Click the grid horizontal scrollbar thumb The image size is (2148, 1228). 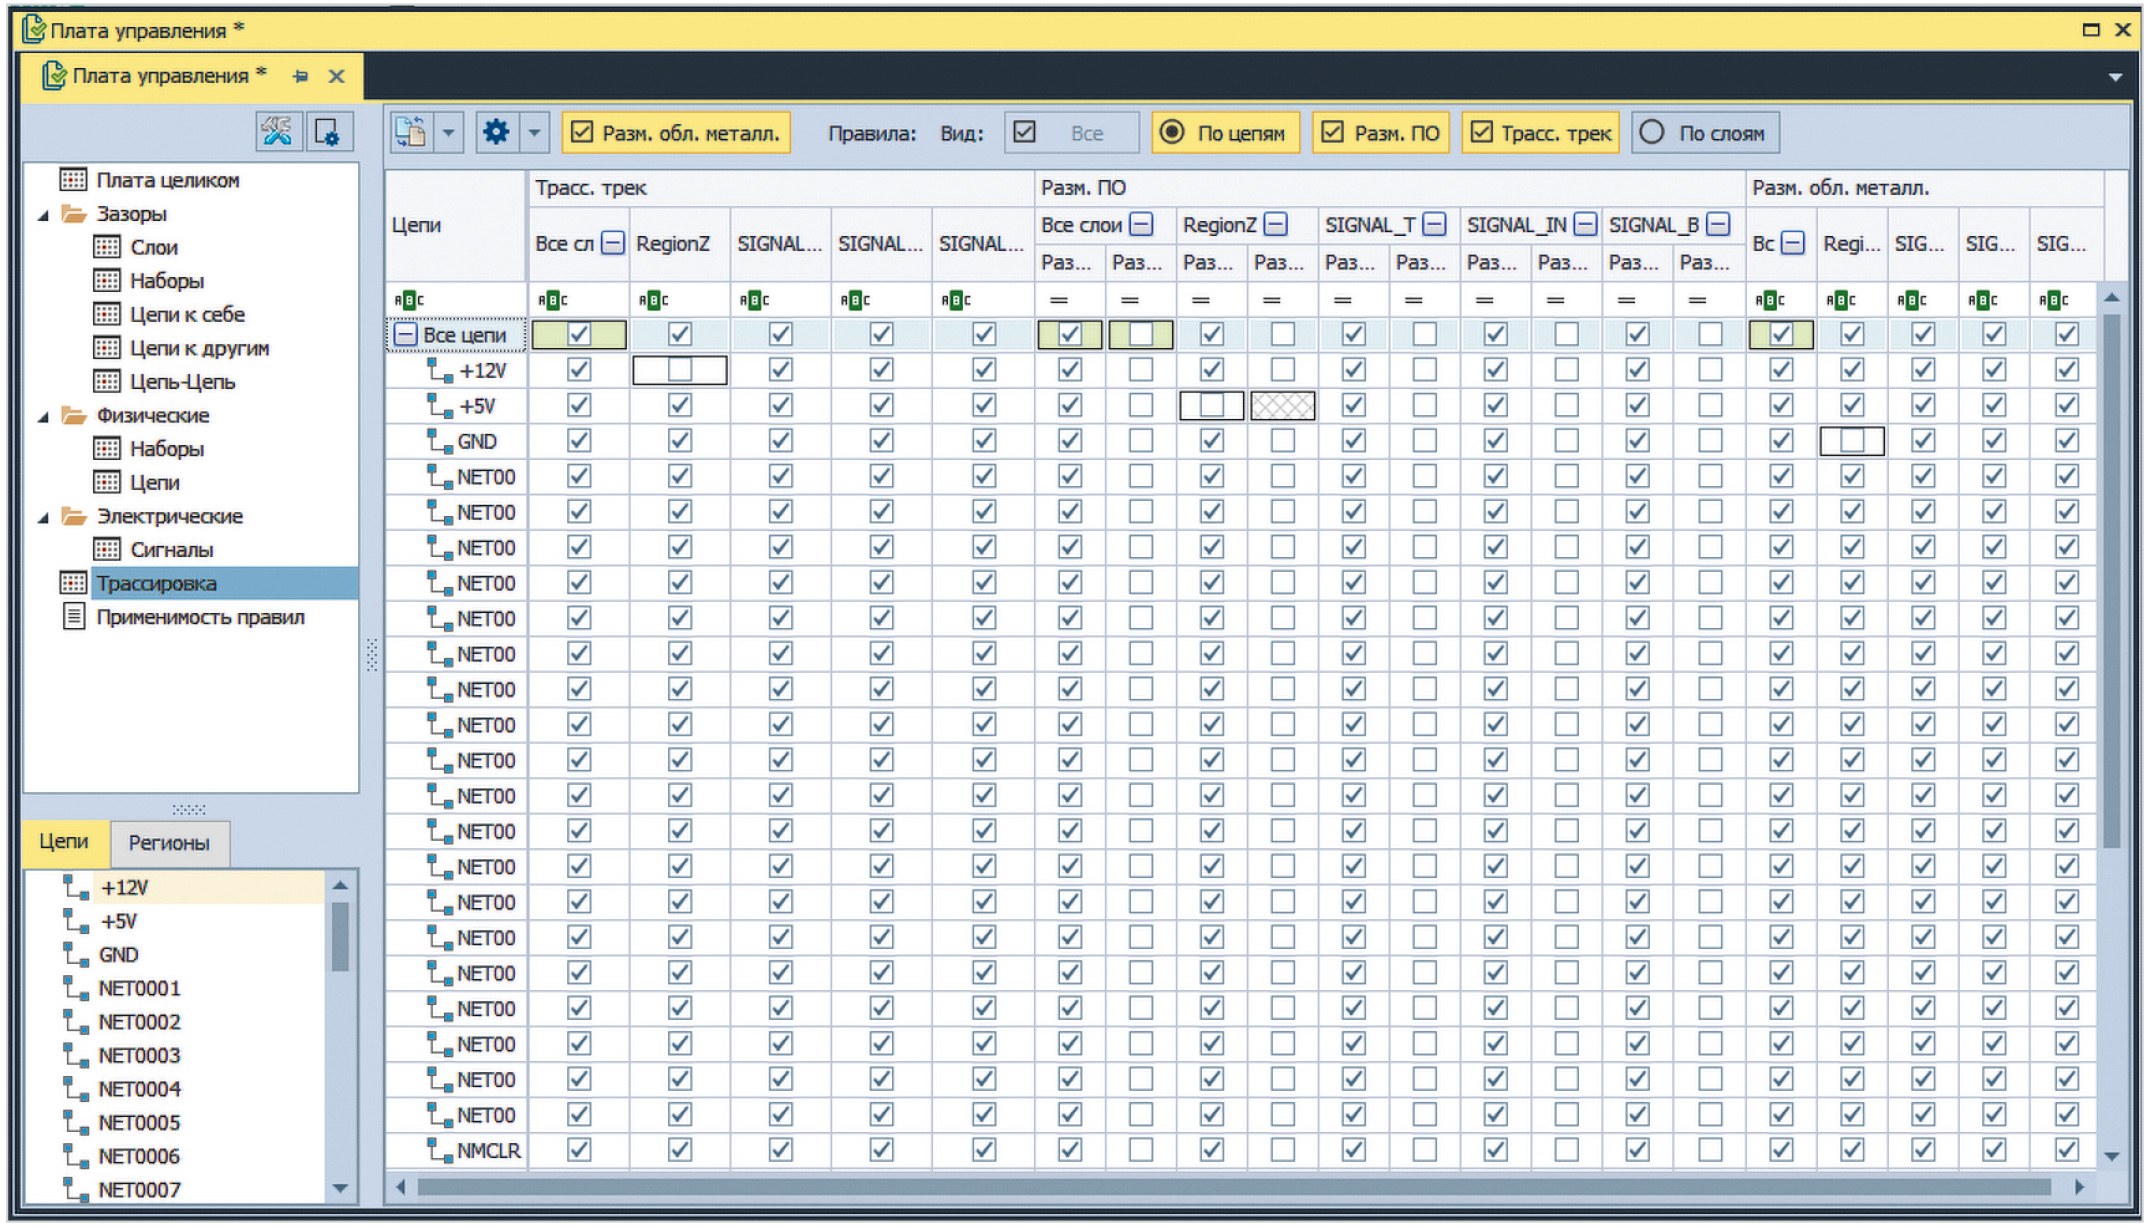pyautogui.click(x=1233, y=1187)
